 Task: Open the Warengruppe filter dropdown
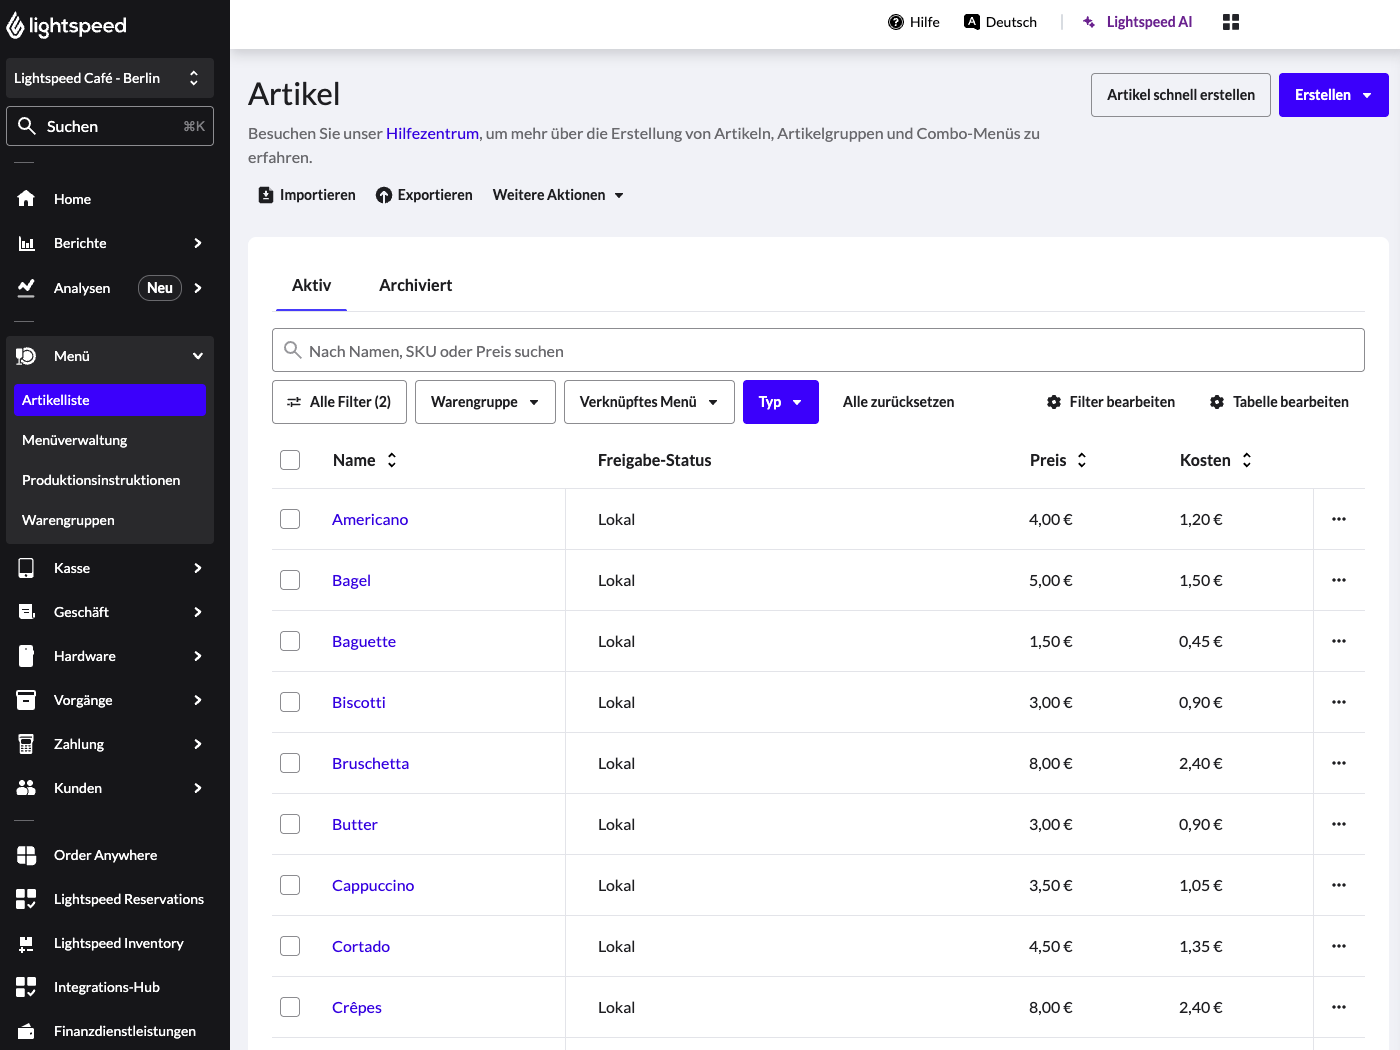(485, 402)
